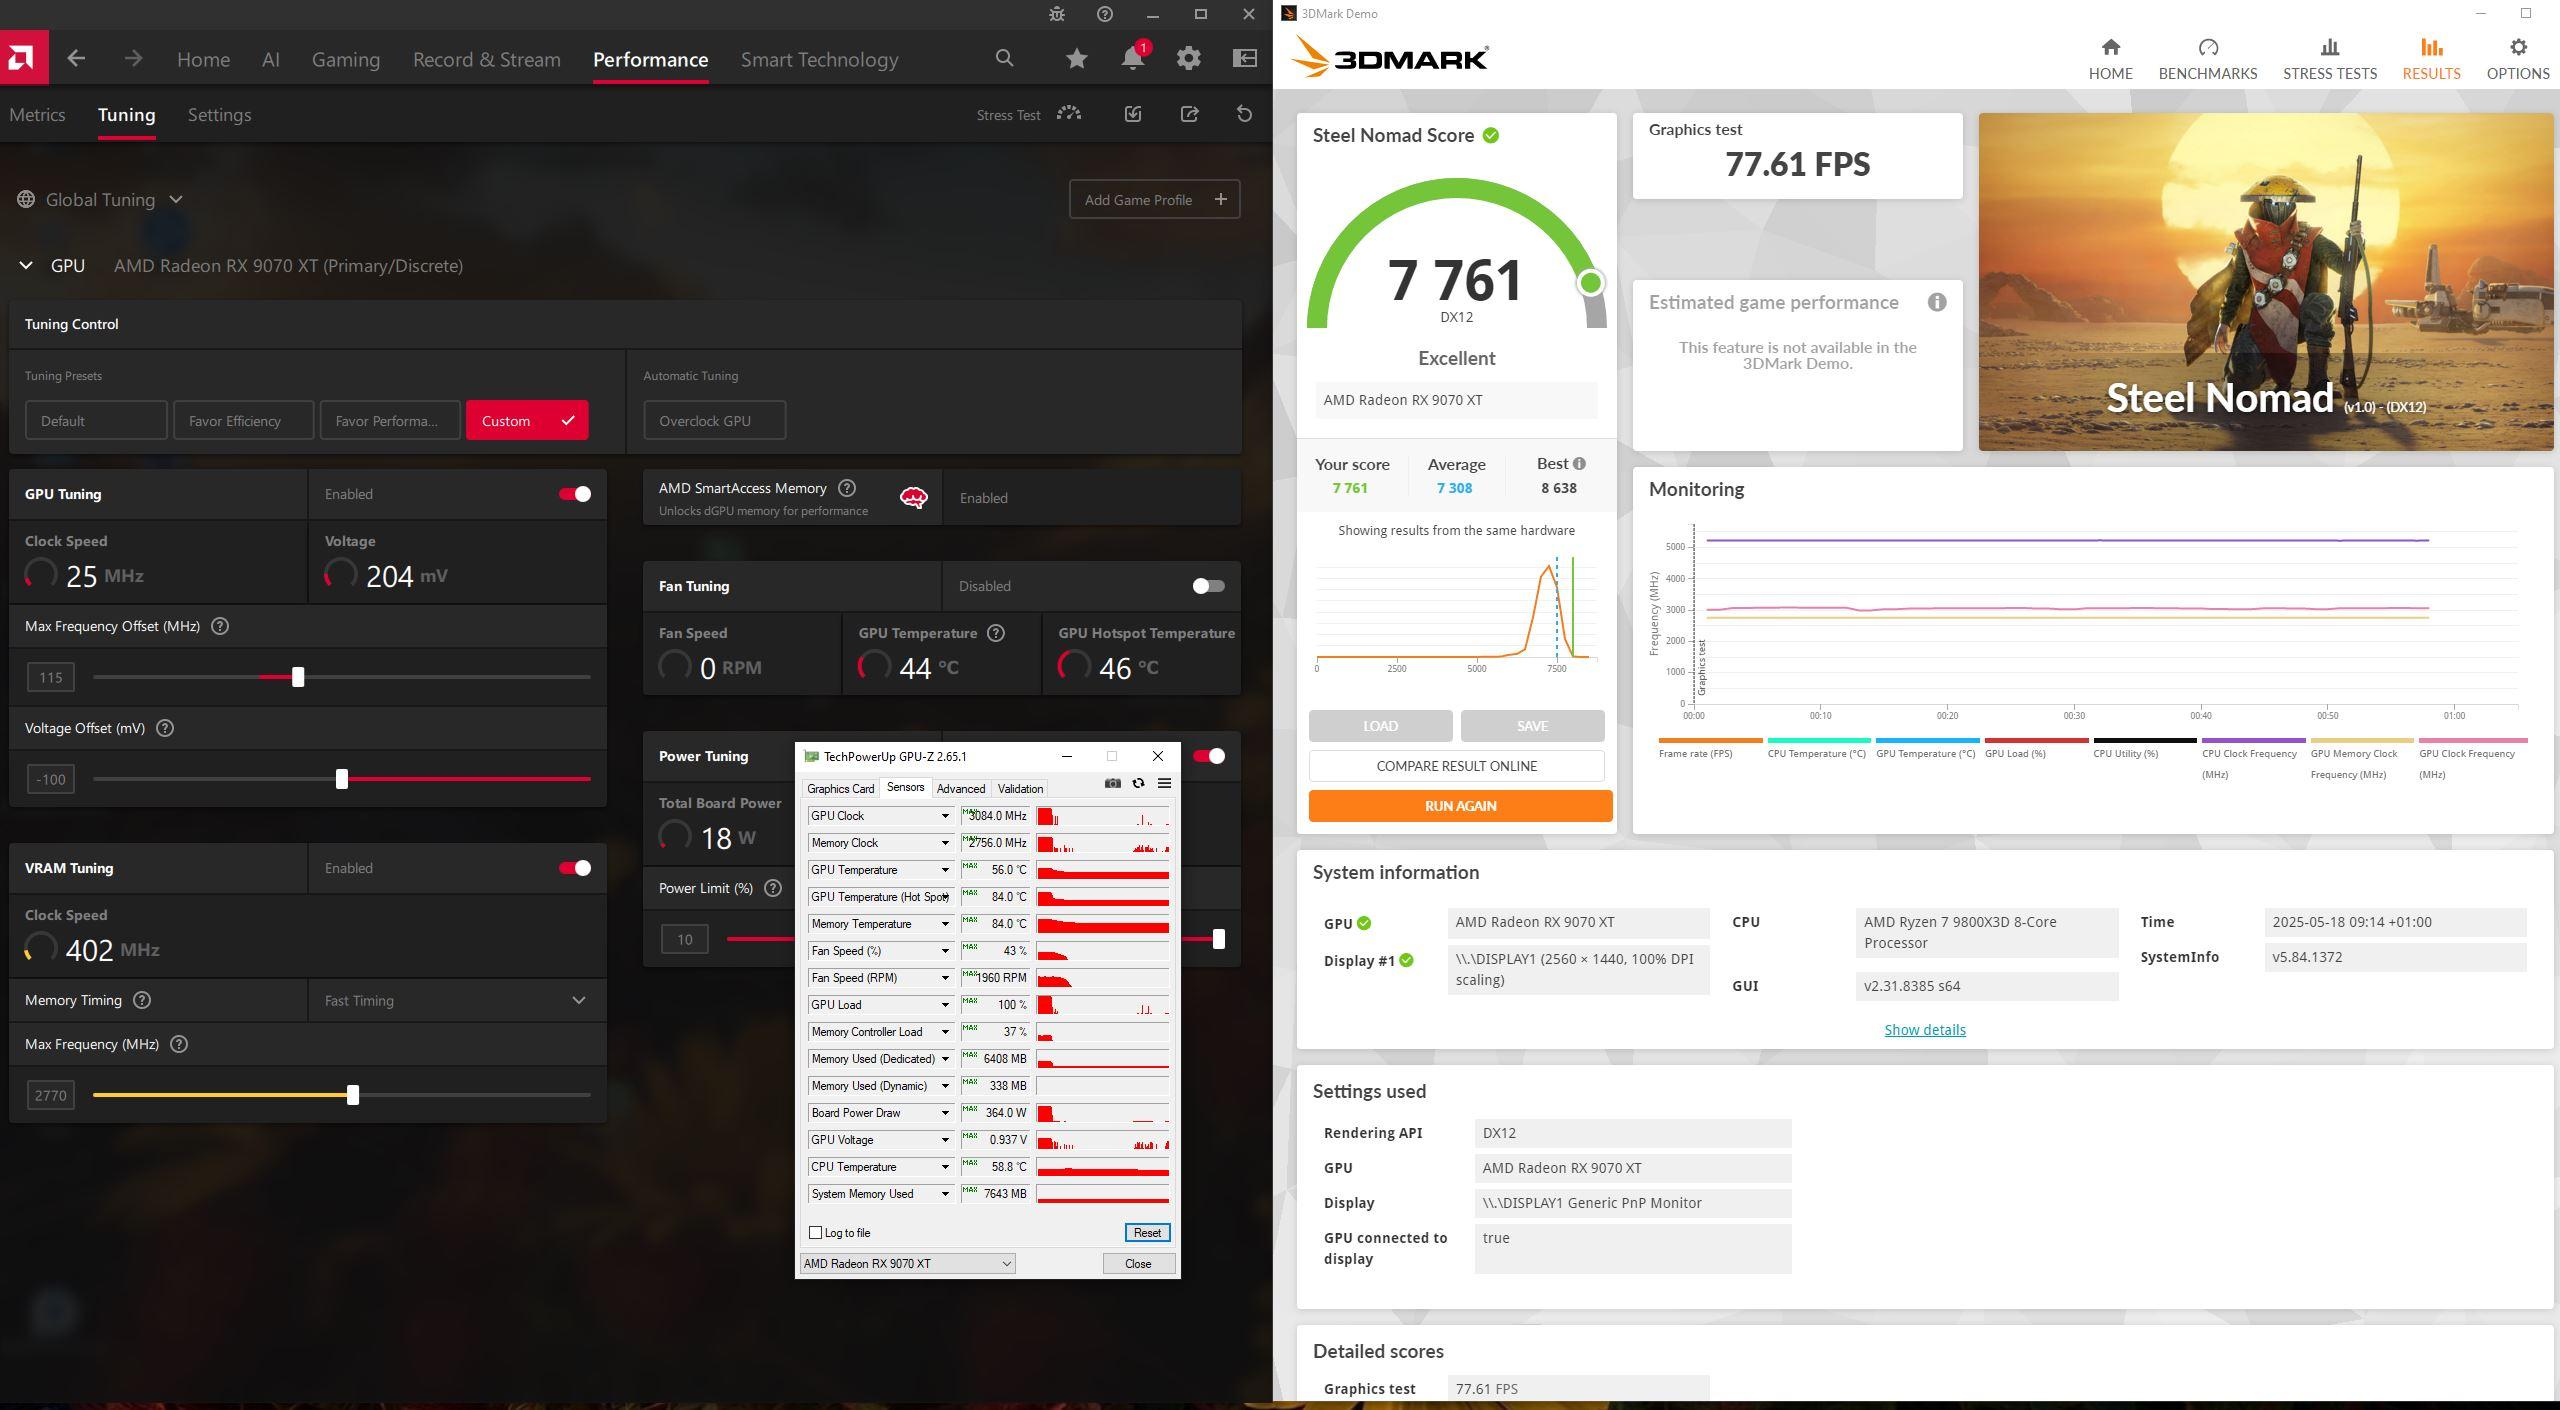Click the reset tuning icon
This screenshot has width=2560, height=1410.
pyautogui.click(x=1244, y=114)
